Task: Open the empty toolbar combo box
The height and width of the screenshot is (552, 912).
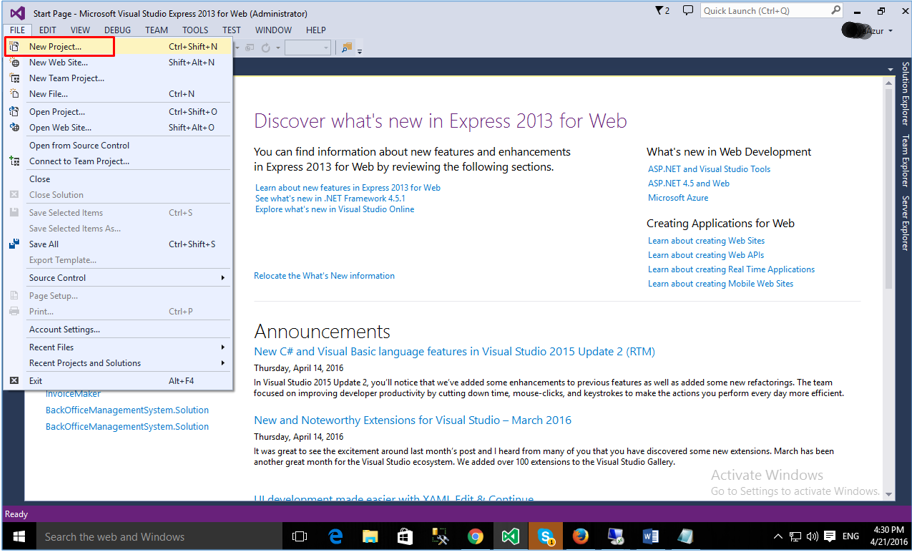Action: (308, 48)
